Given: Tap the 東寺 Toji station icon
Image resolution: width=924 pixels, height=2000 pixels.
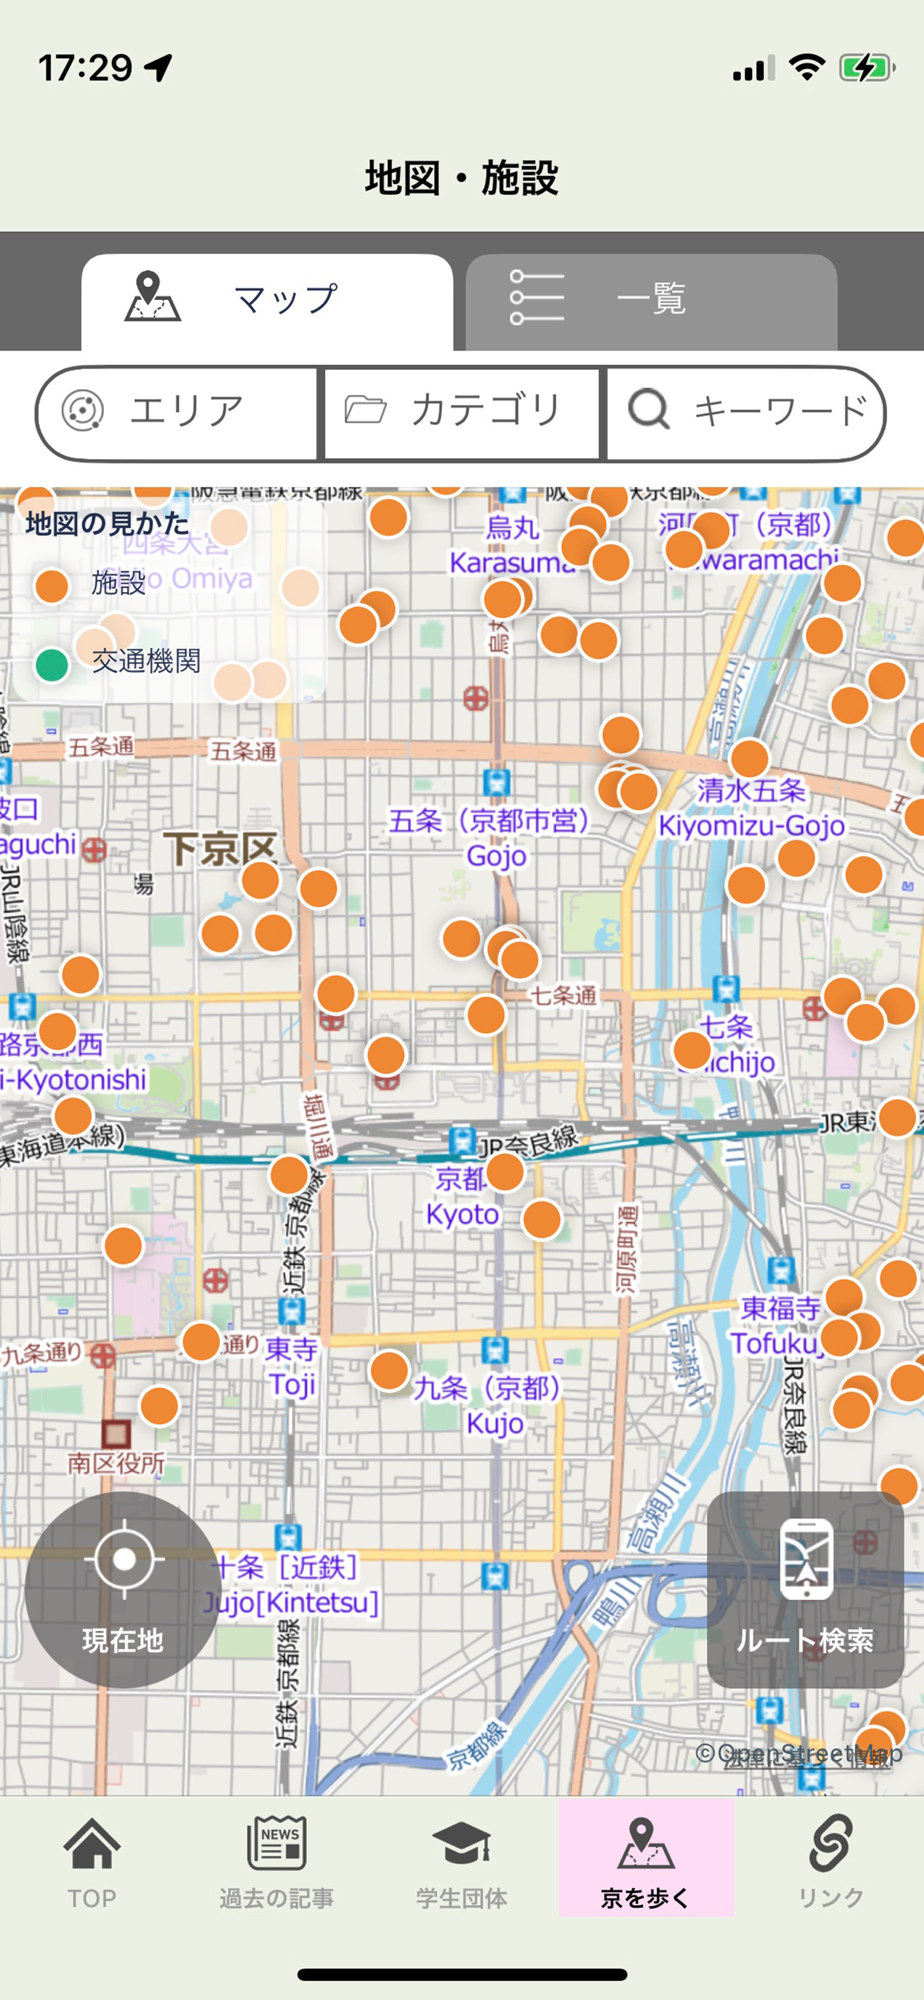Looking at the screenshot, I should [x=291, y=1311].
